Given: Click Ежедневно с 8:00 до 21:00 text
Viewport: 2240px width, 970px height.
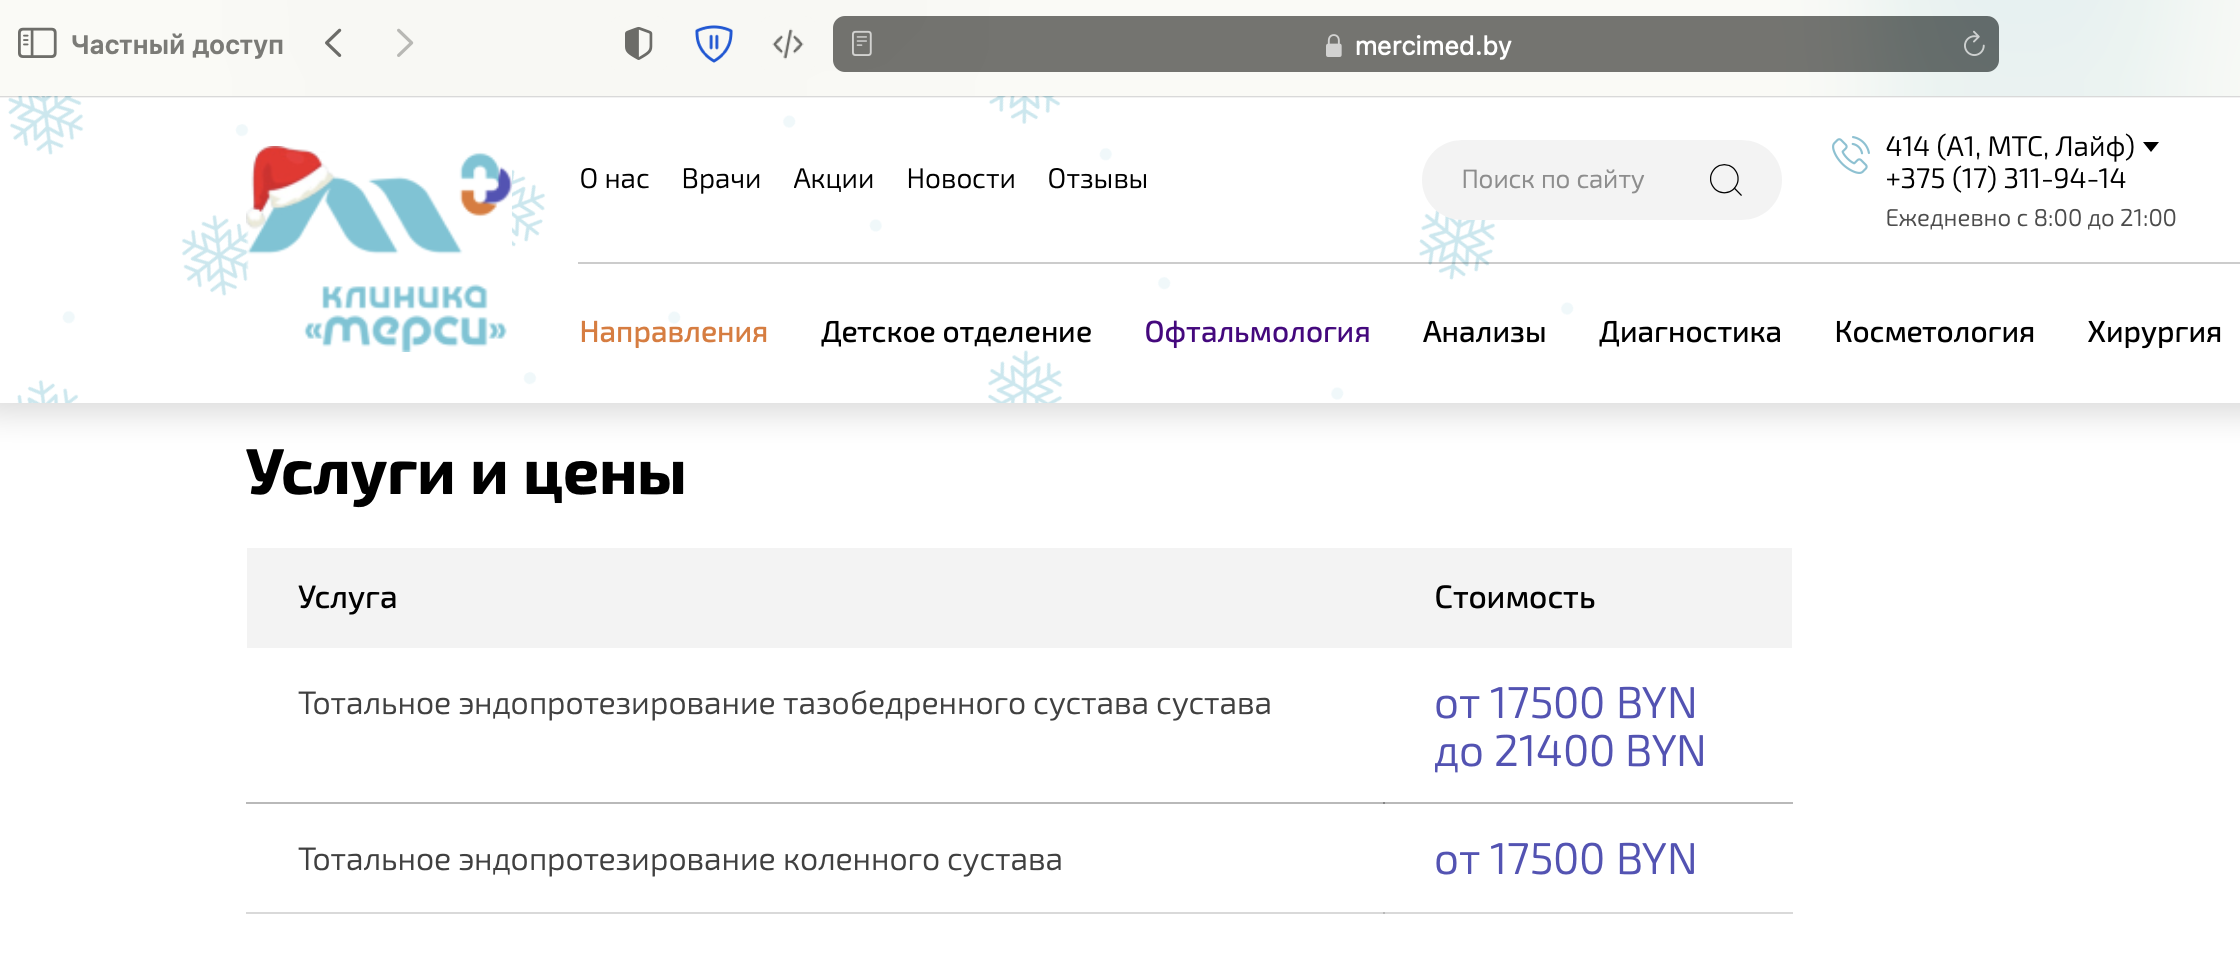Looking at the screenshot, I should 2030,218.
